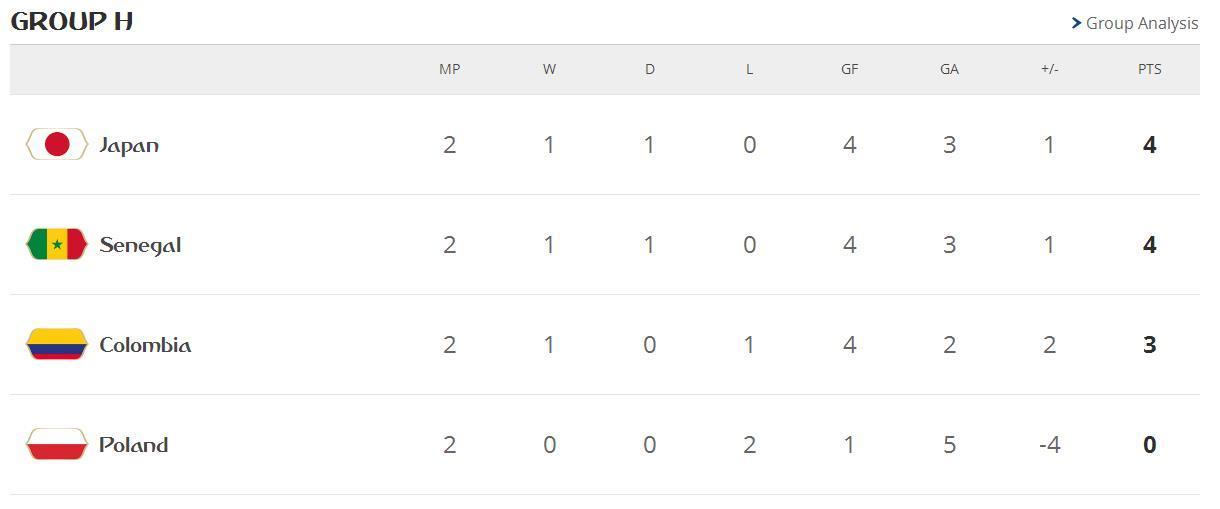This screenshot has width=1220, height=509.
Task: Click the GF column header
Action: click(x=849, y=69)
